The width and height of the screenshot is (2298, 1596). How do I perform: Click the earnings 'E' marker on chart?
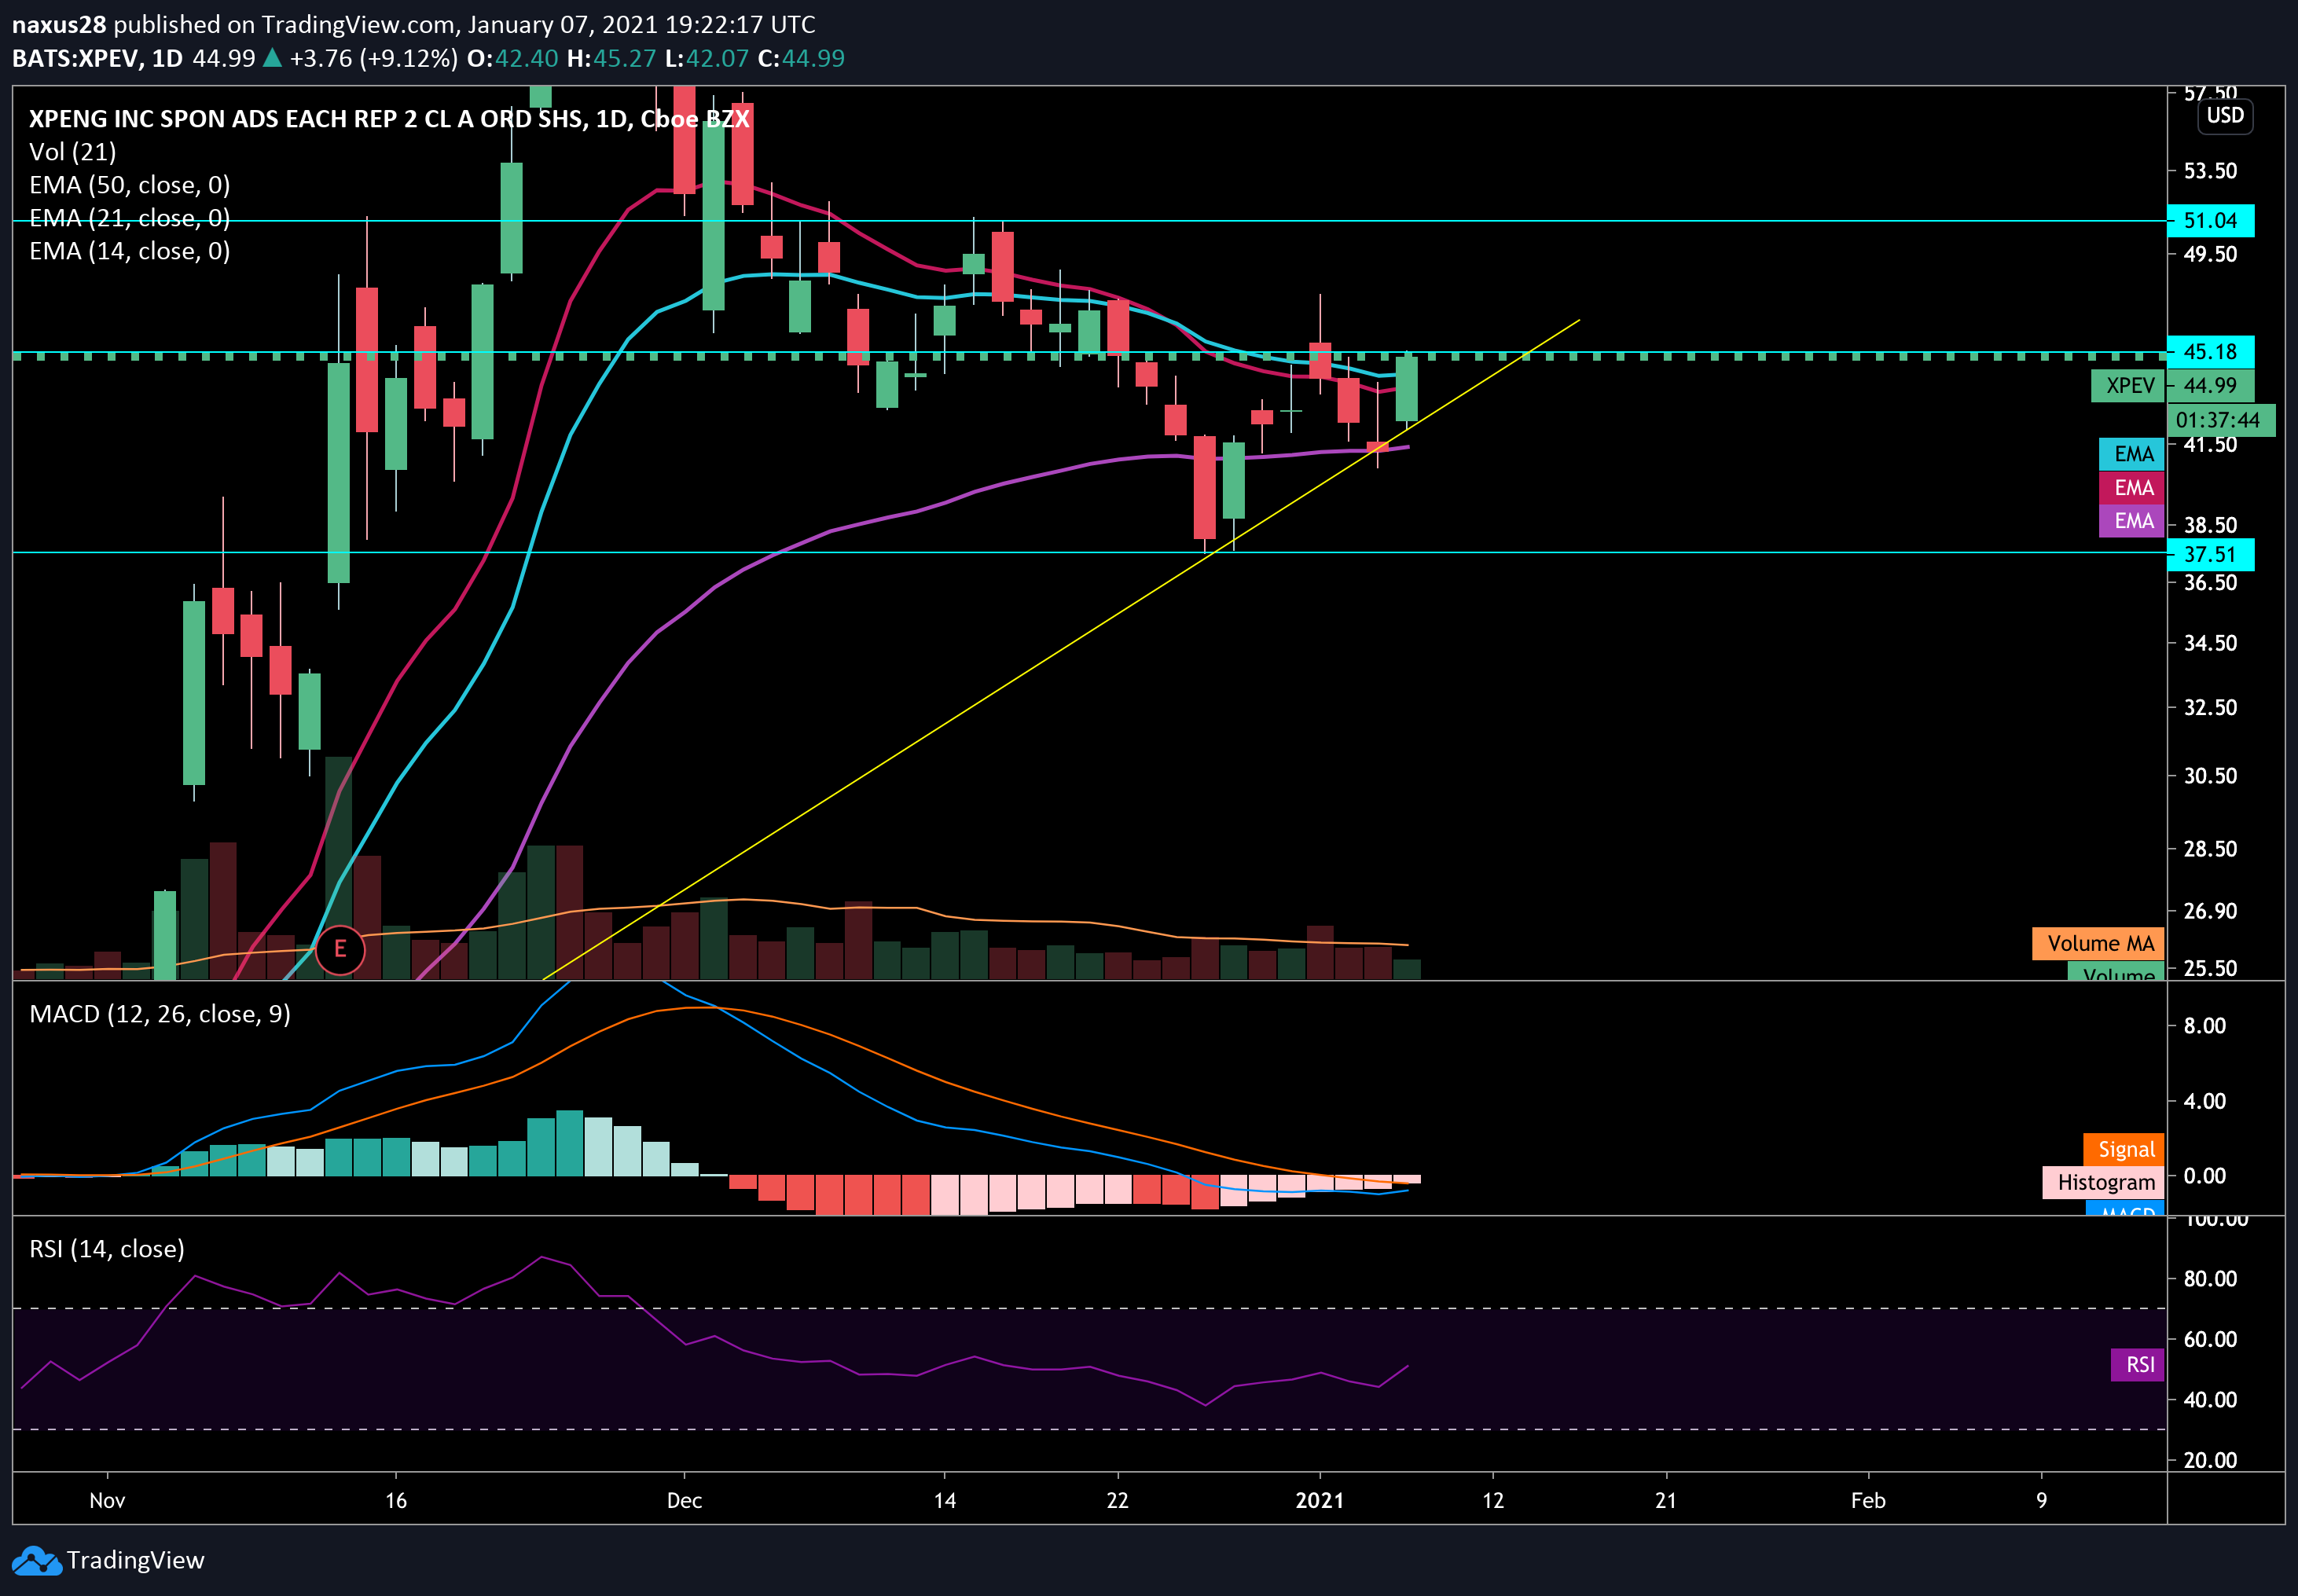(340, 949)
